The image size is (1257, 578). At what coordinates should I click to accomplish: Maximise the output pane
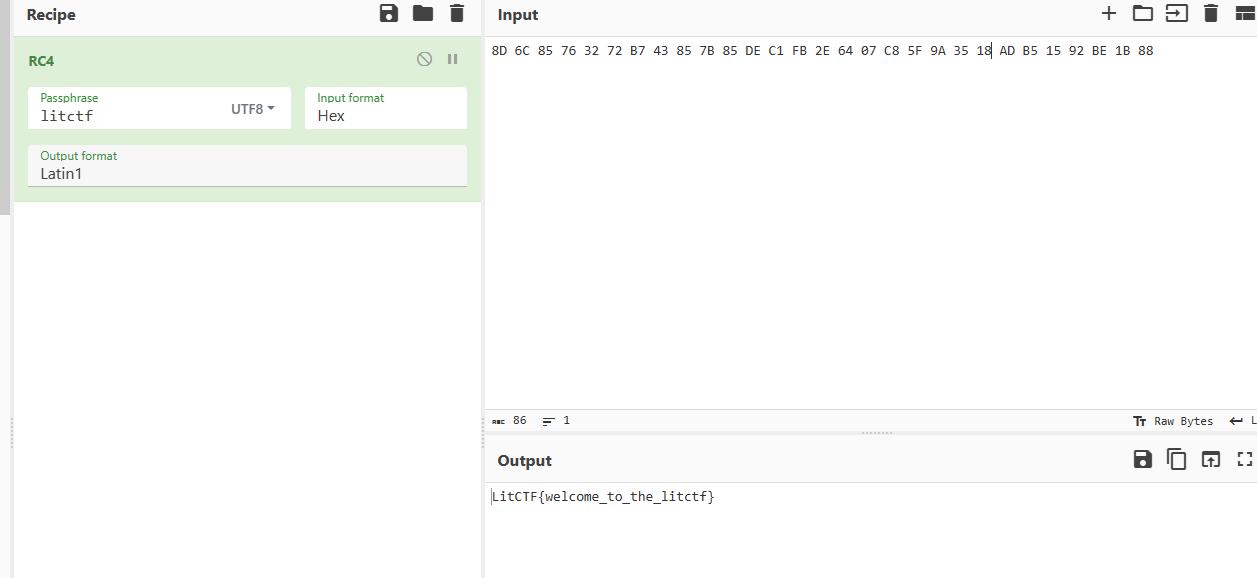1244,460
